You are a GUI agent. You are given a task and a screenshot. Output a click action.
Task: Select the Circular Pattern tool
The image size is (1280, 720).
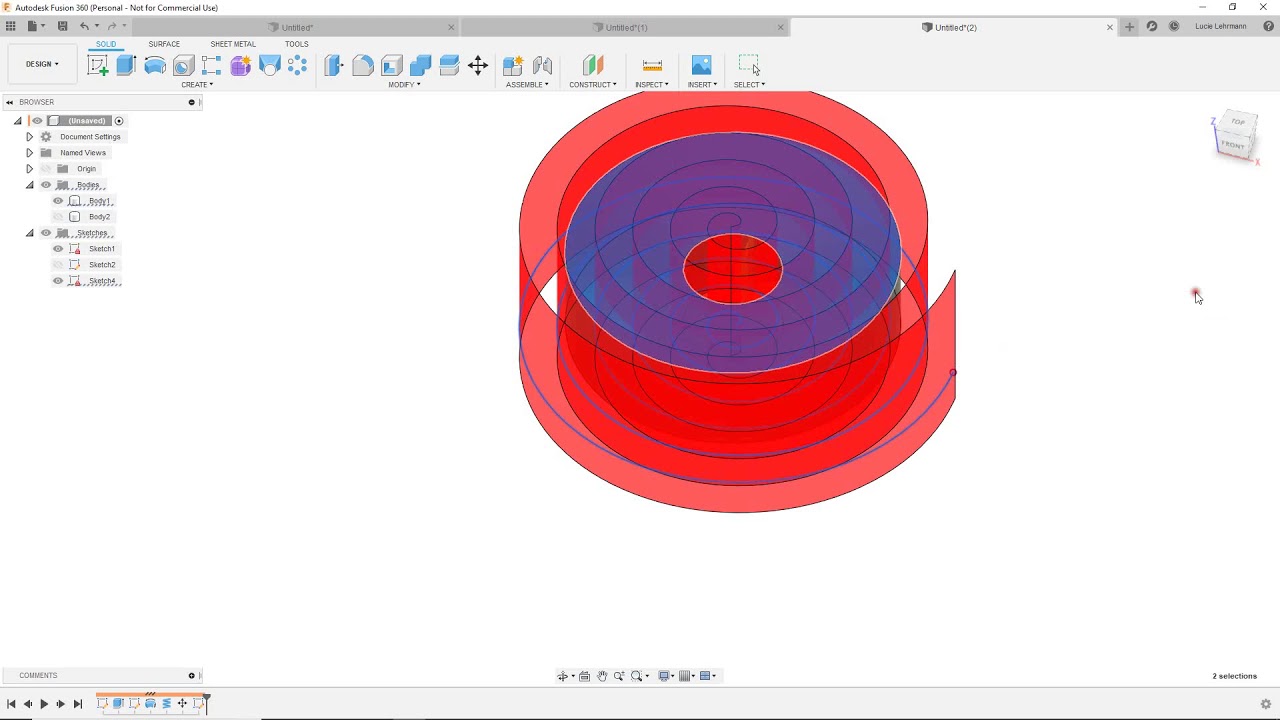297,66
